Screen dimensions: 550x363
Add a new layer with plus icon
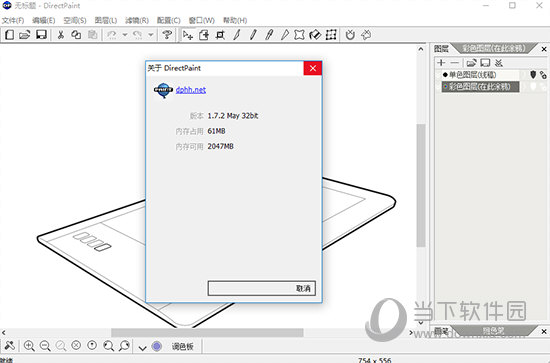441,62
